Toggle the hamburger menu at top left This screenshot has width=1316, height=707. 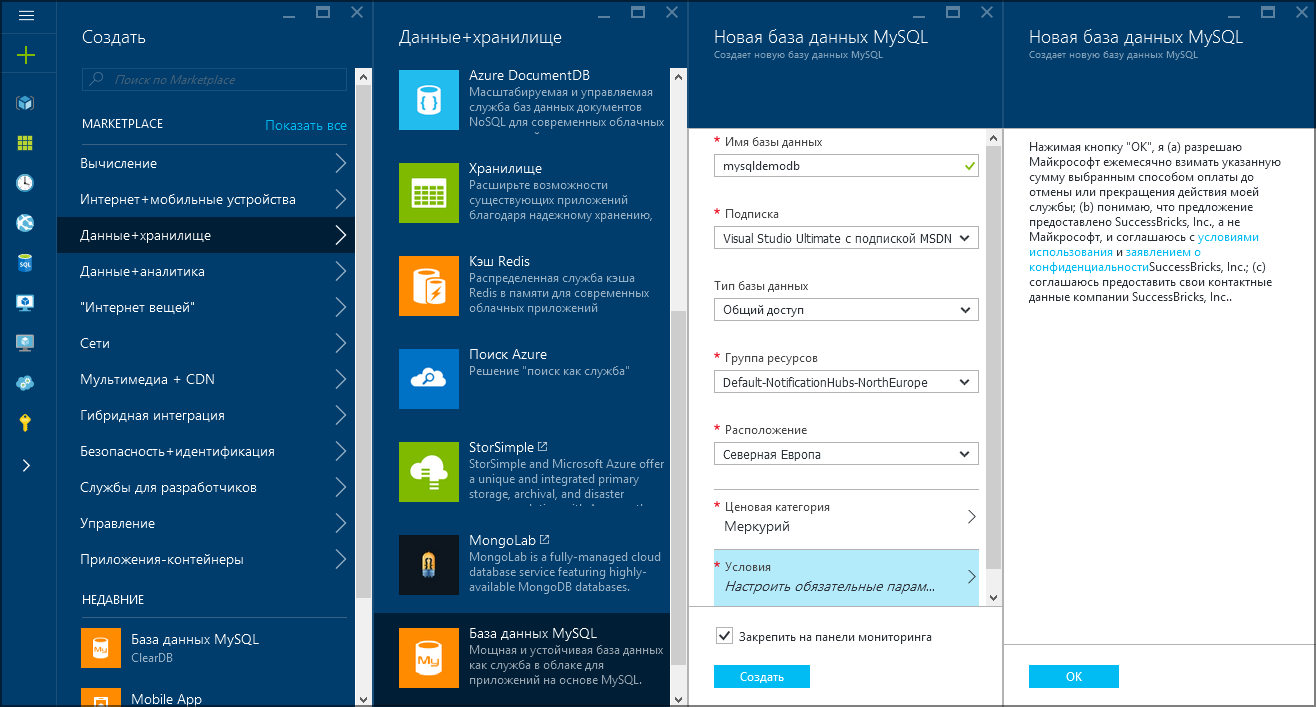click(x=27, y=14)
